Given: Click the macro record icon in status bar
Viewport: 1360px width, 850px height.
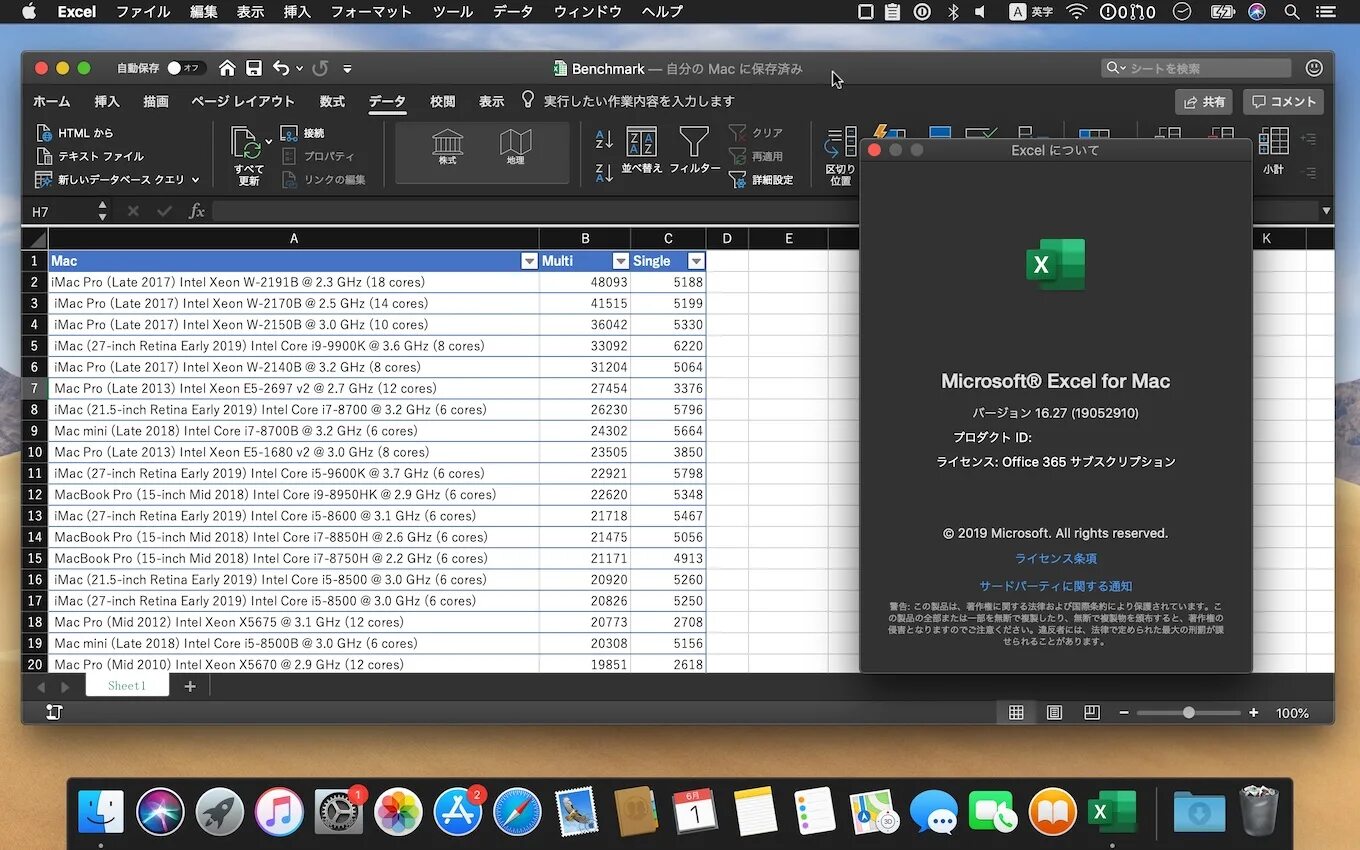Looking at the screenshot, I should (54, 712).
